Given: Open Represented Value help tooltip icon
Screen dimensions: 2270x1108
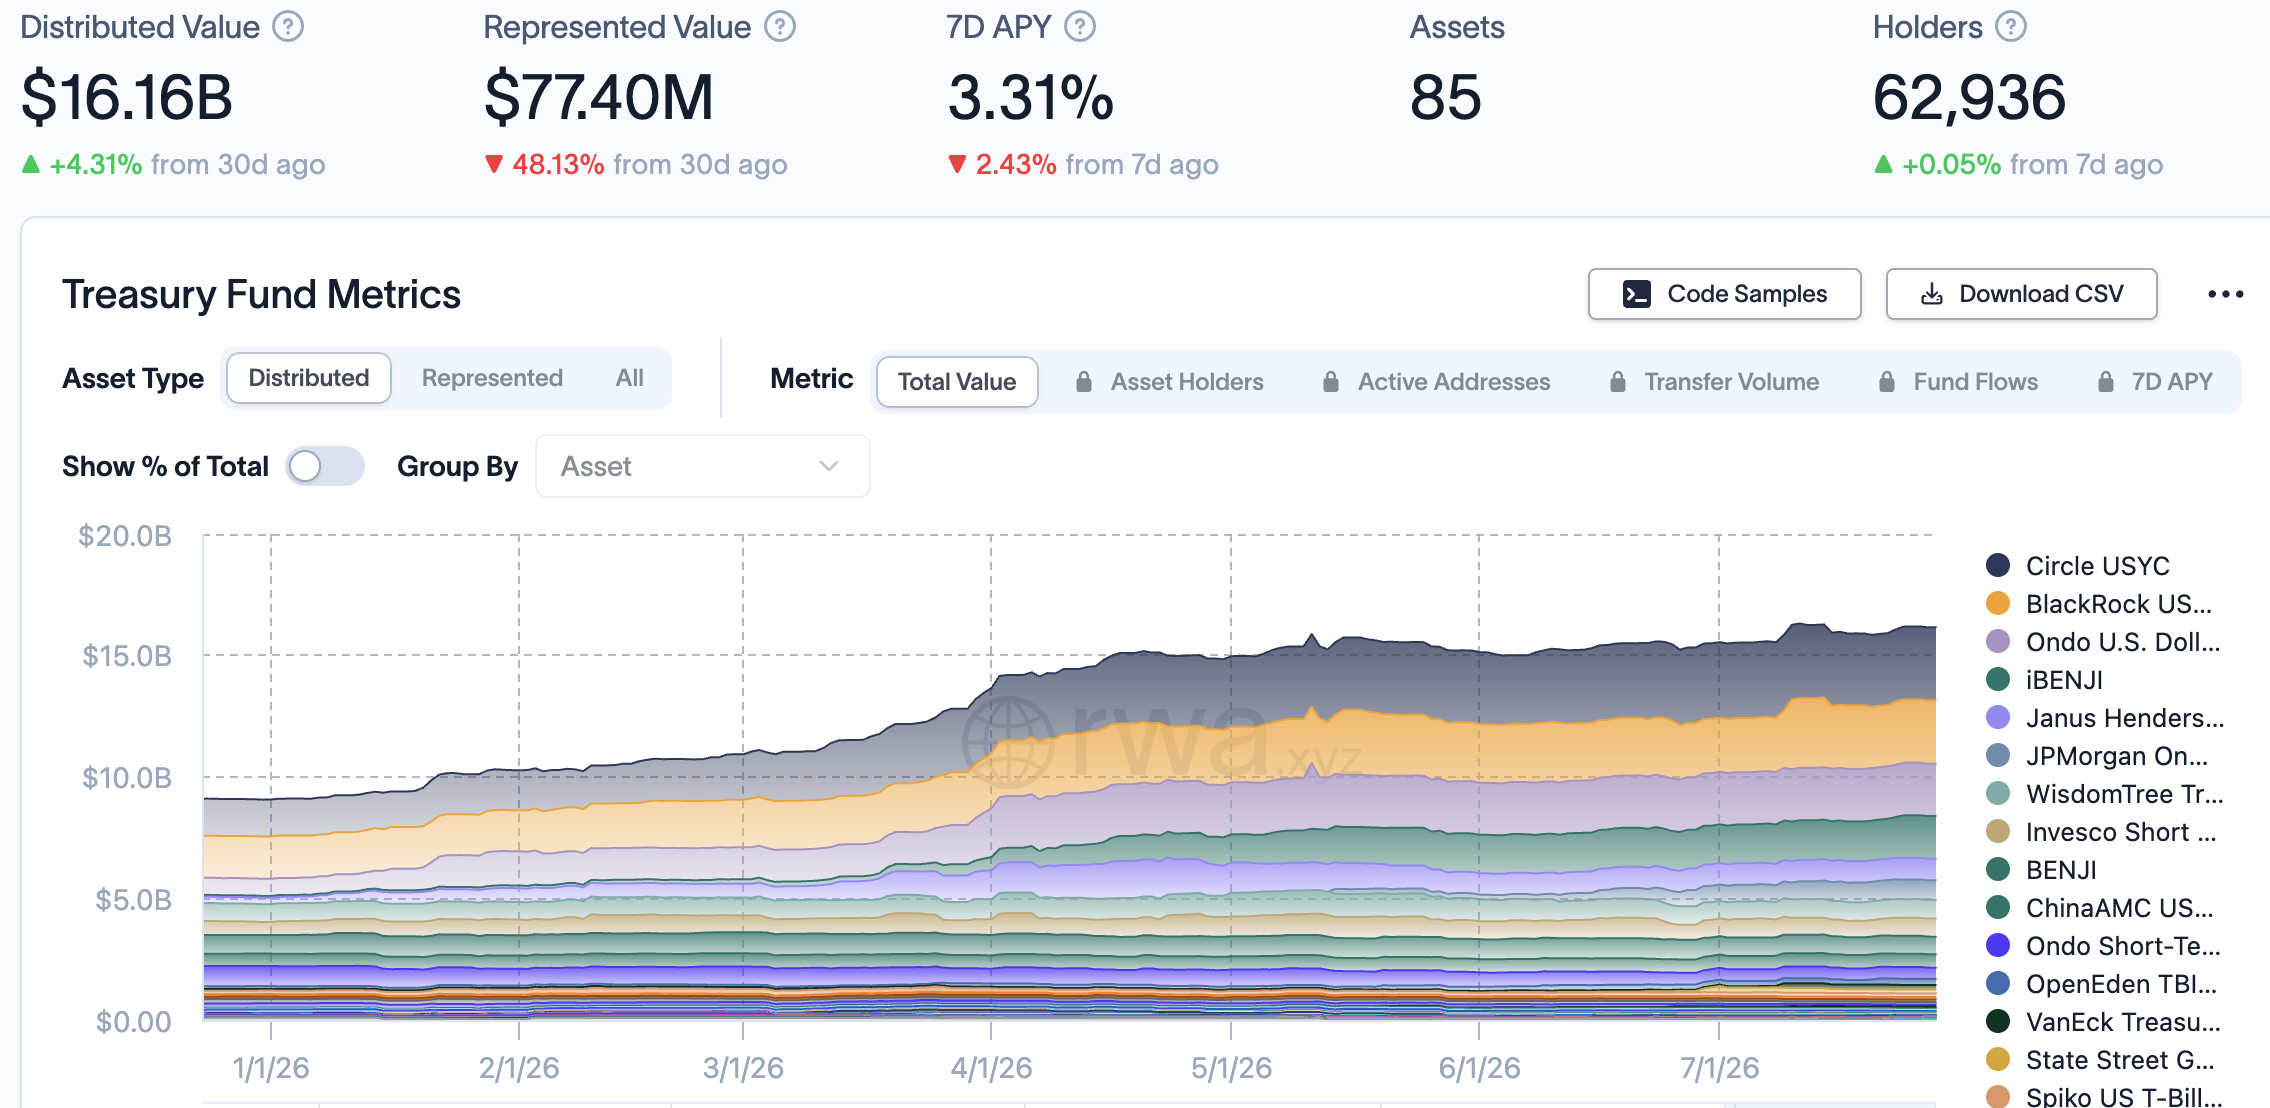Looking at the screenshot, I should point(780,27).
